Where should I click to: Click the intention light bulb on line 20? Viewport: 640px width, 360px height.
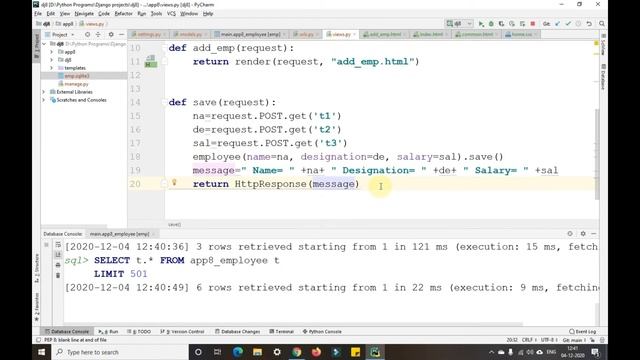174,182
